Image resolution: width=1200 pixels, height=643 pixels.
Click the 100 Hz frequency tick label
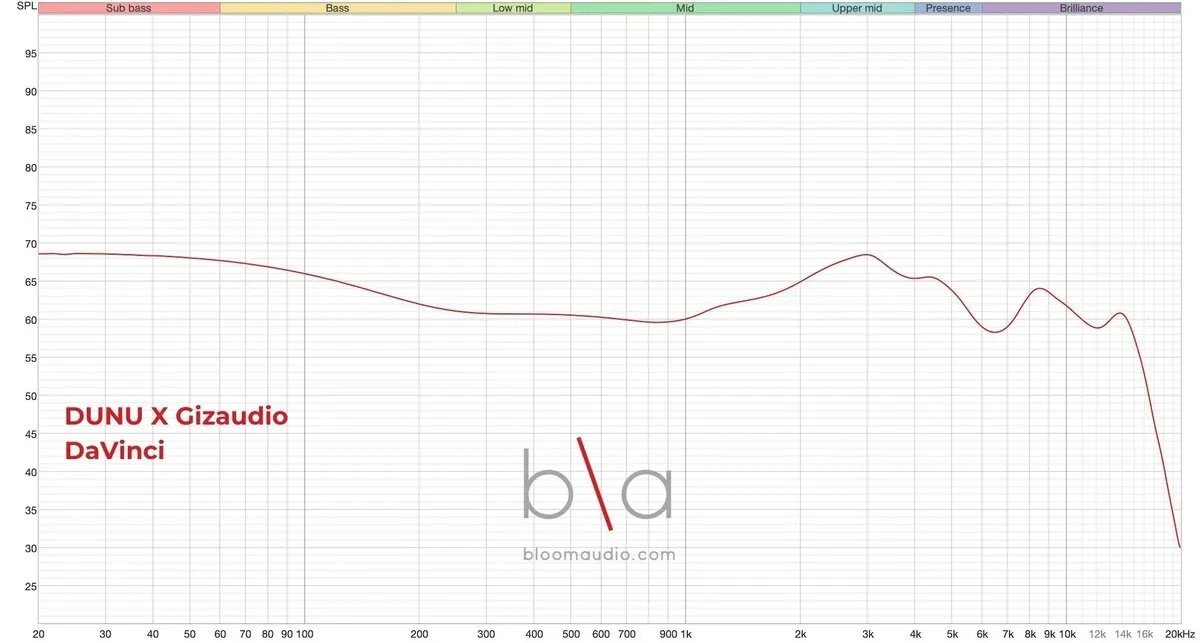304,634
